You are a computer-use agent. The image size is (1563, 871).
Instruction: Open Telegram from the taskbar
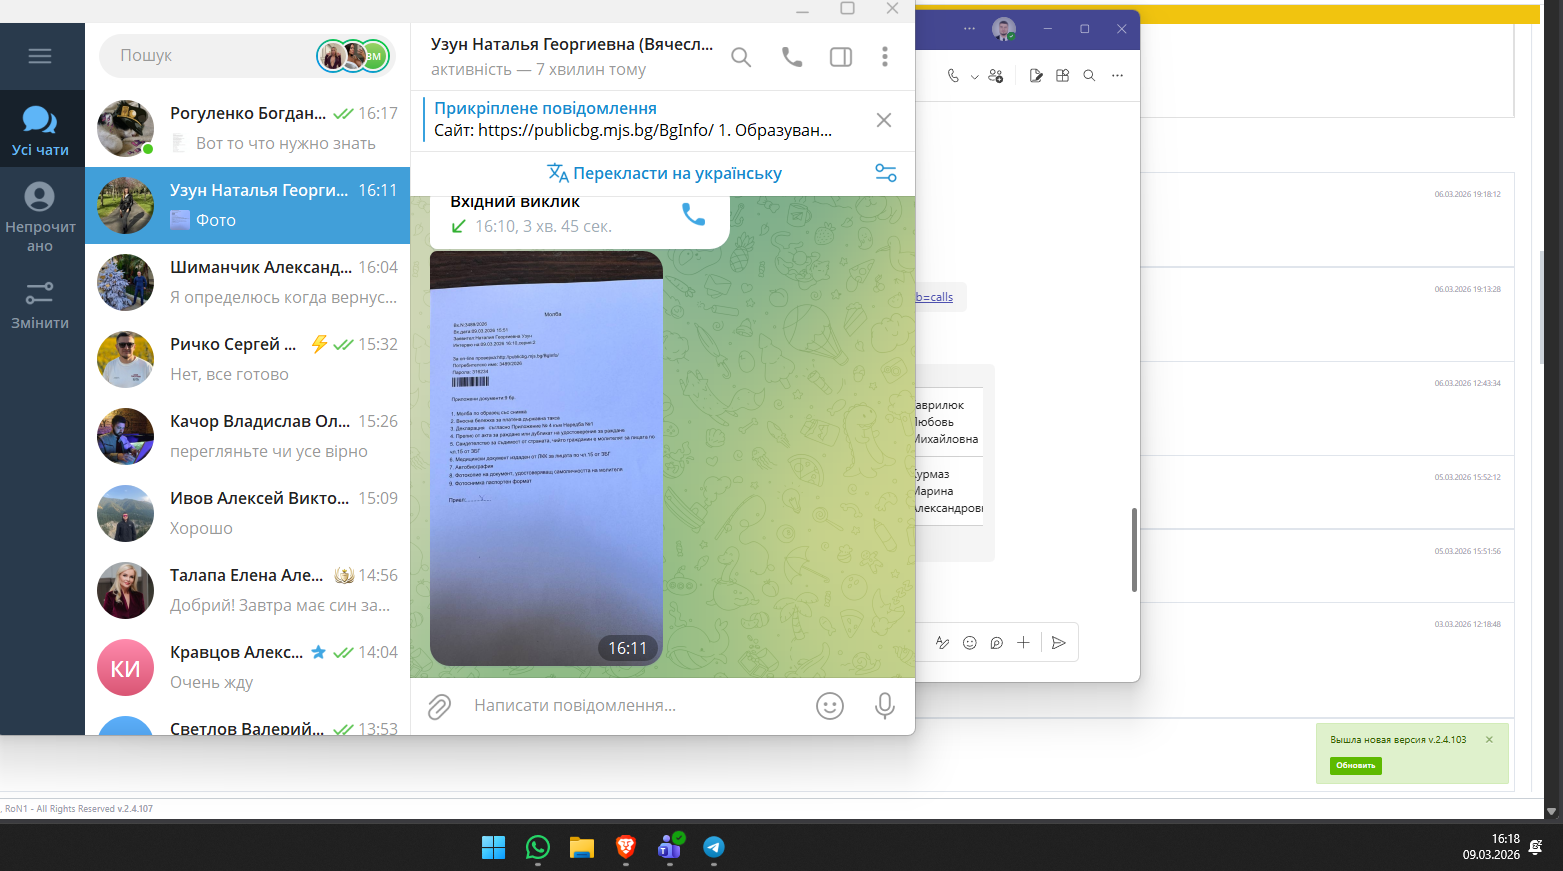pos(714,848)
